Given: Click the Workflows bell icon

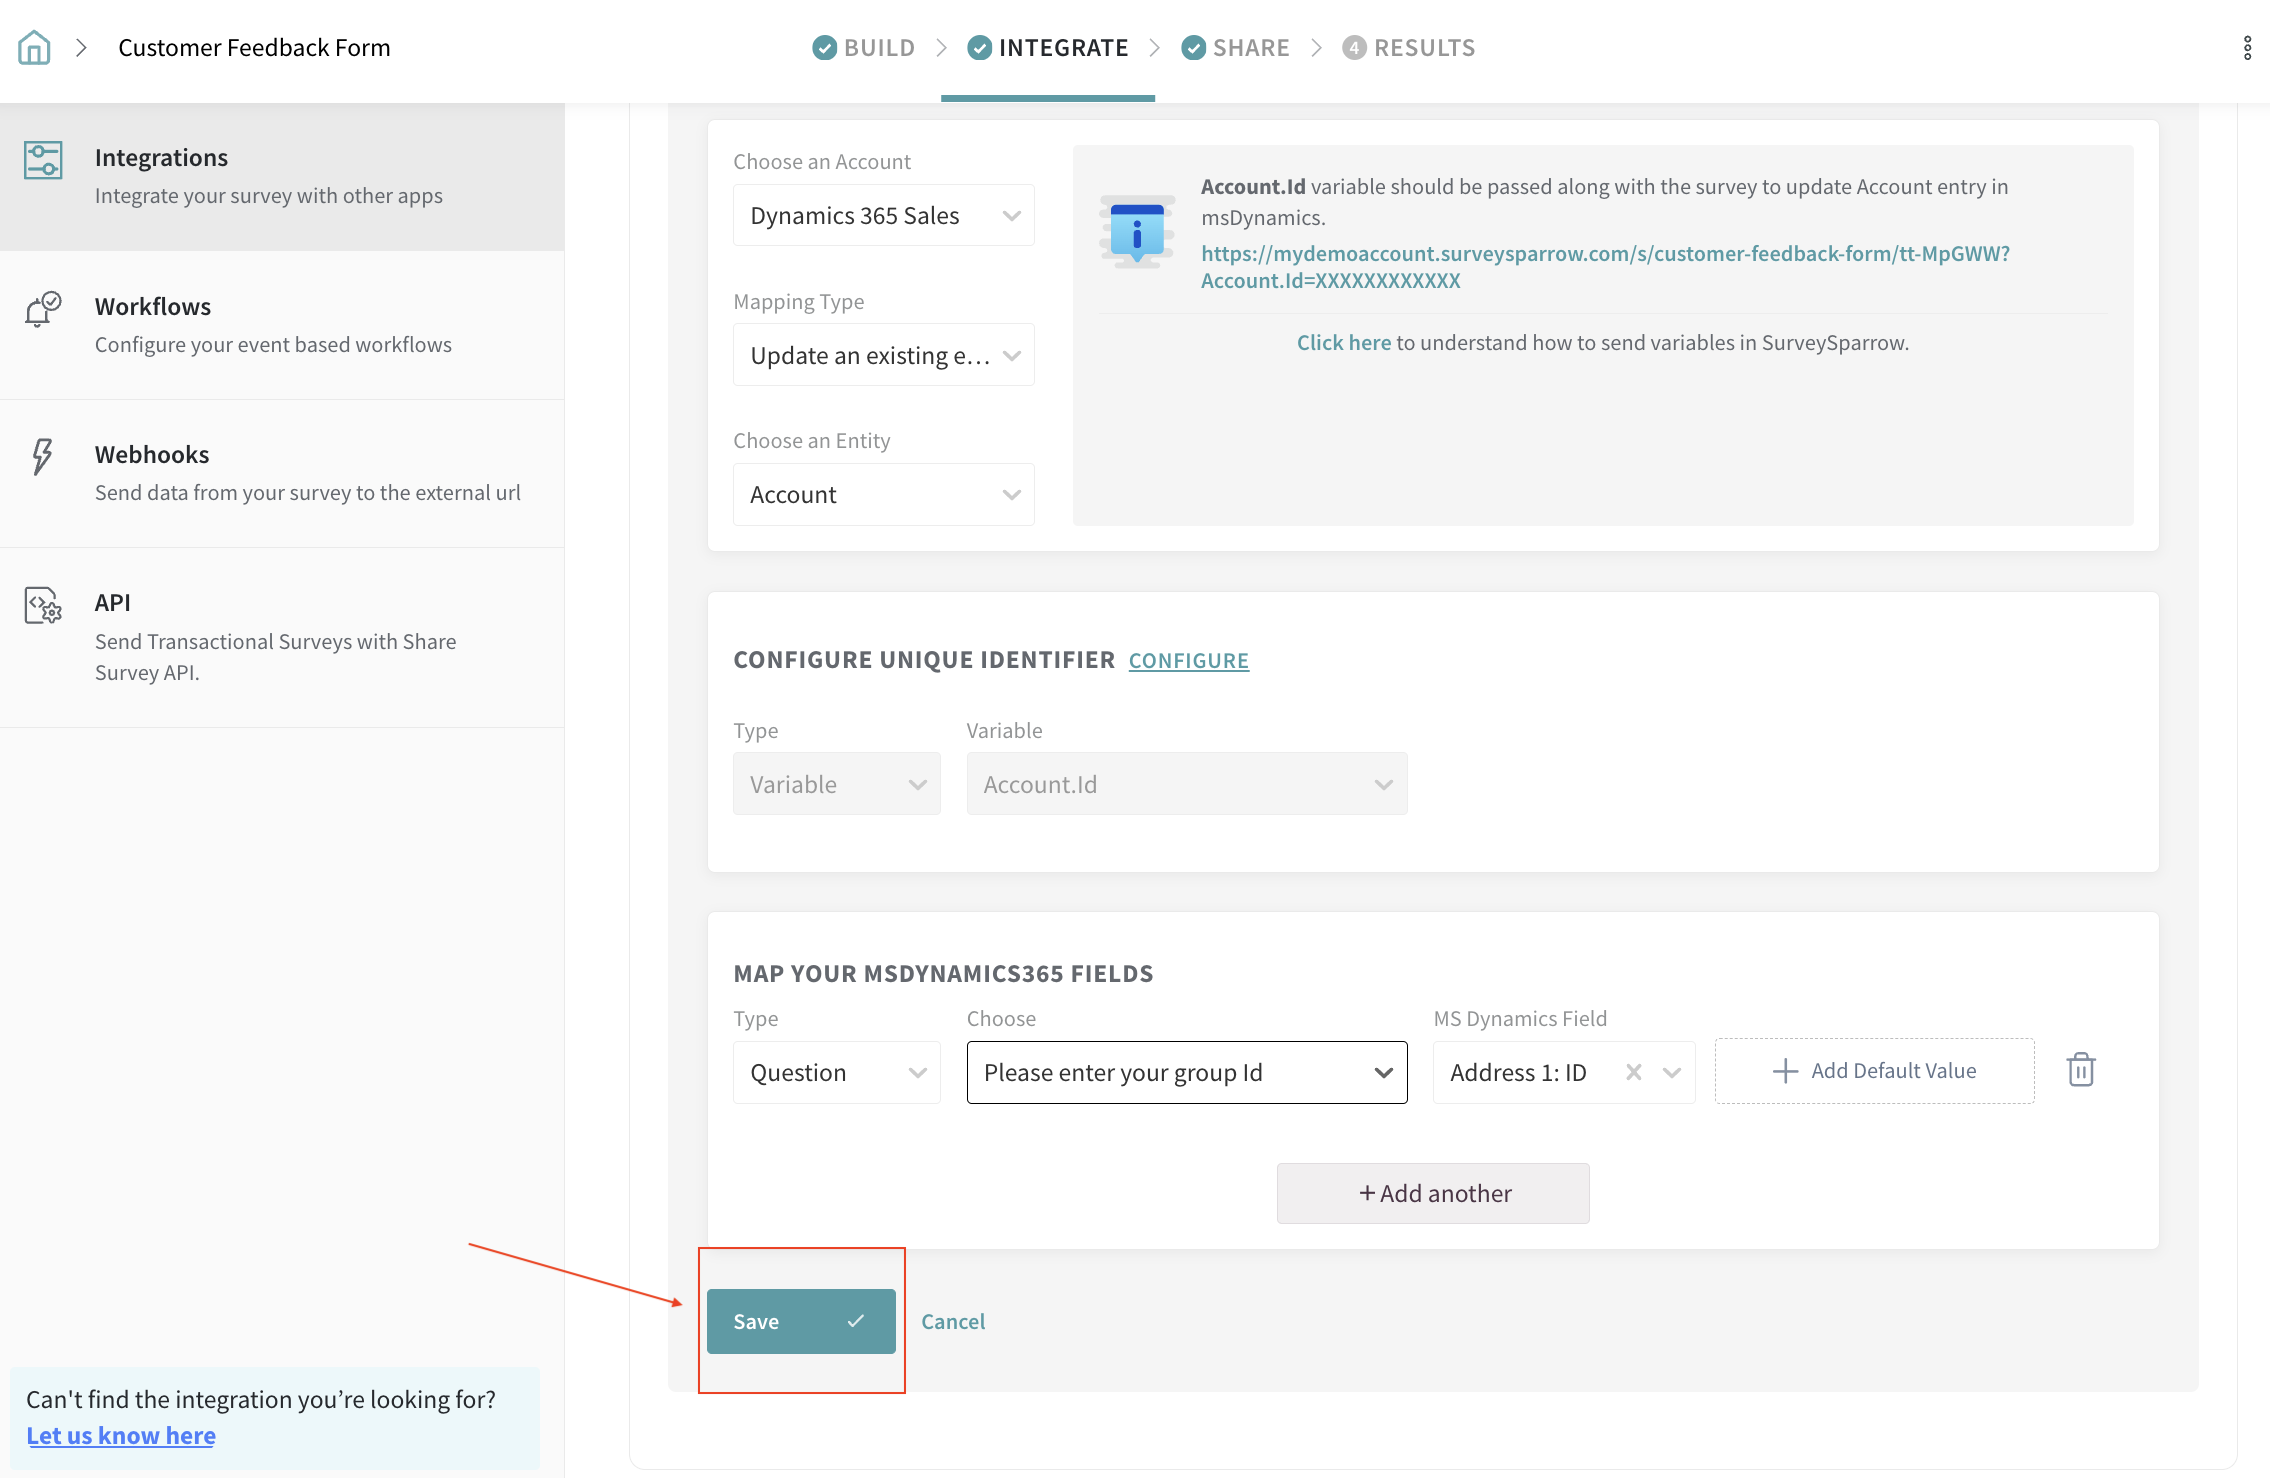Looking at the screenshot, I should (43, 309).
